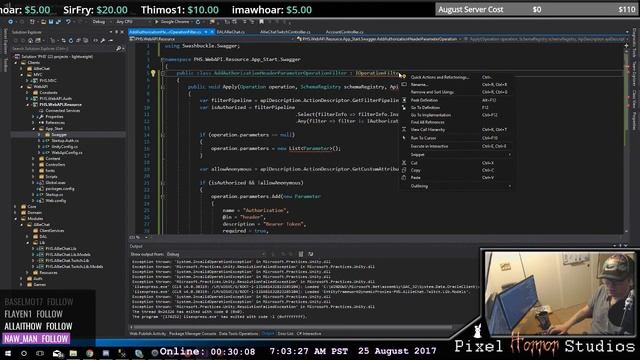Image resolution: width=640 pixels, height=360 pixels.
Task: Switch to the AccountController.cs tab
Action: (344, 32)
